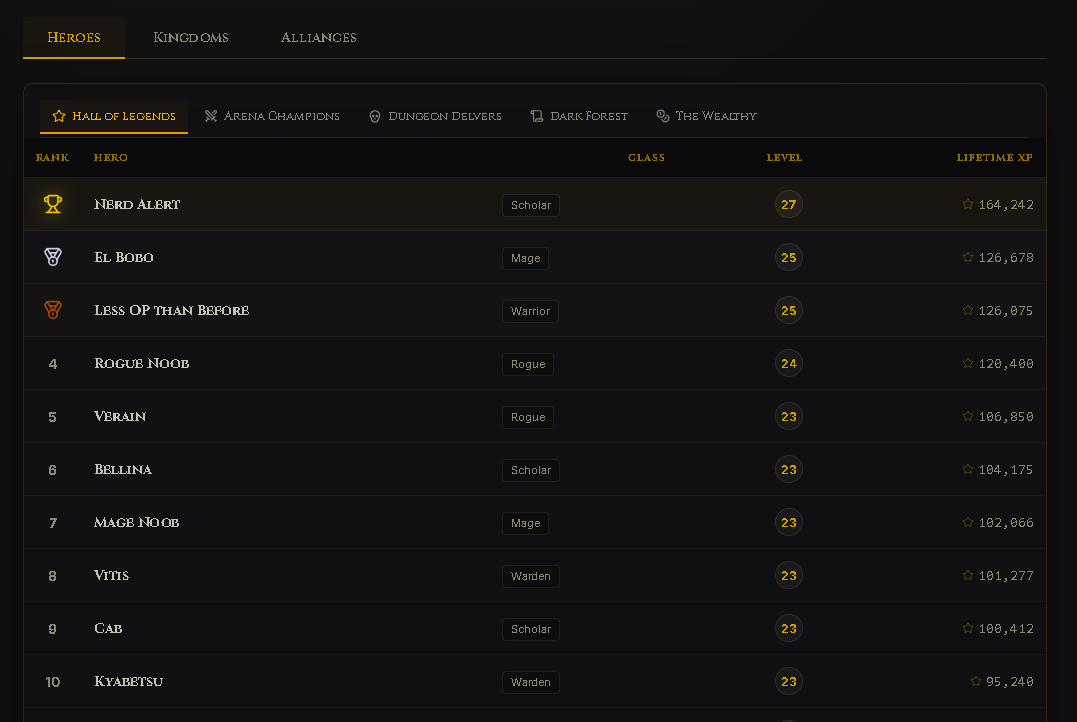1077x722 pixels.
Task: Click Vitis's Warden class badge
Action: tap(531, 576)
